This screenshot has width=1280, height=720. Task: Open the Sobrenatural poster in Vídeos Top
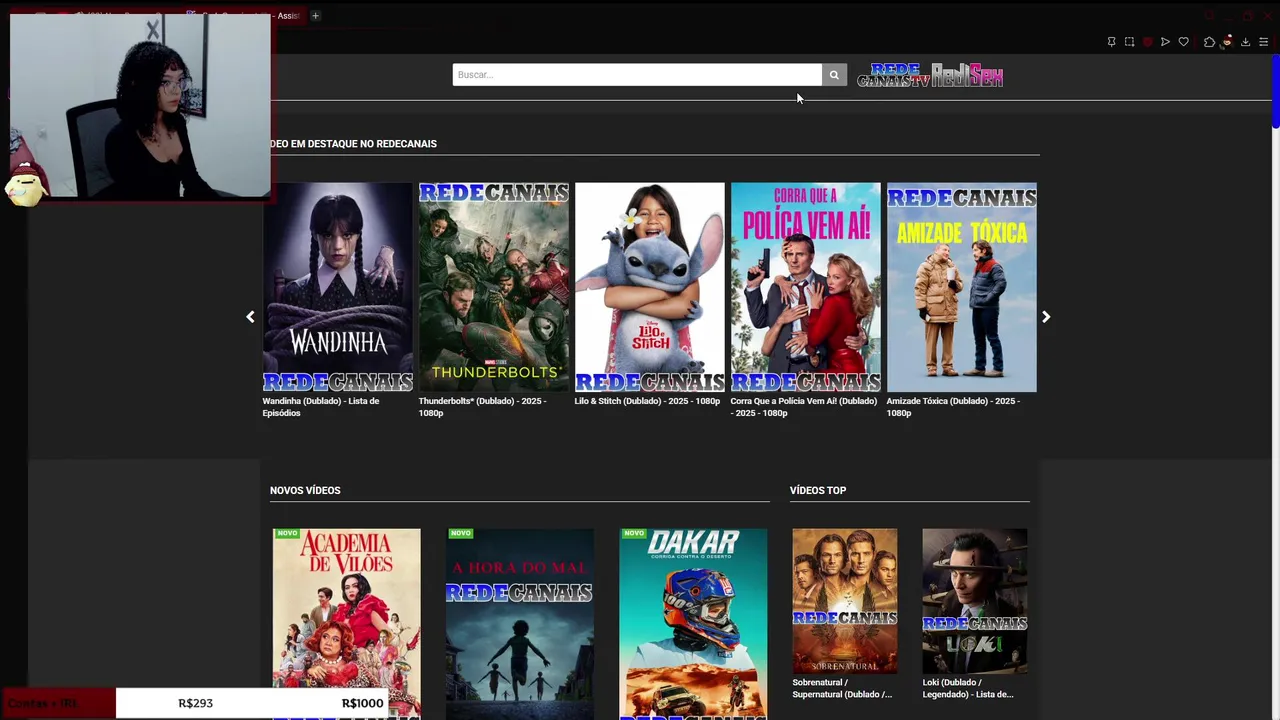pos(845,601)
